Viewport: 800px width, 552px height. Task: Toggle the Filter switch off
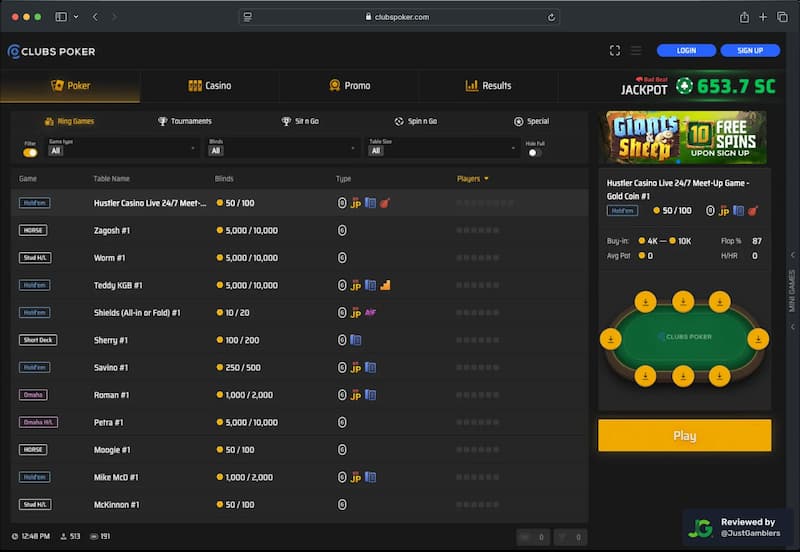[30, 153]
